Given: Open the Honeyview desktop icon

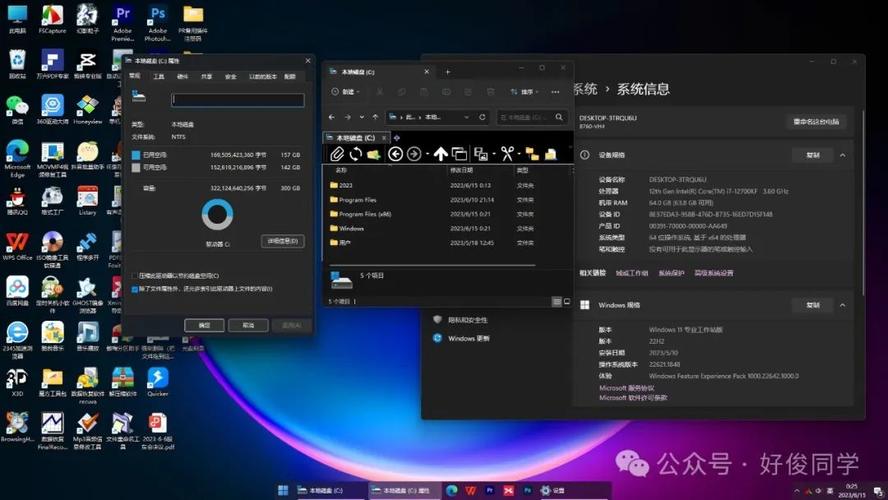Looking at the screenshot, I should [x=87, y=110].
